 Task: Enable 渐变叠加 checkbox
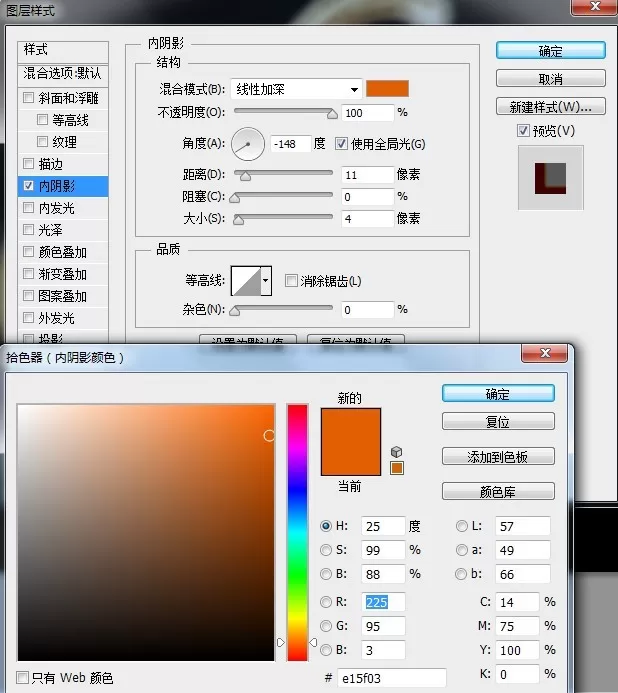28,274
